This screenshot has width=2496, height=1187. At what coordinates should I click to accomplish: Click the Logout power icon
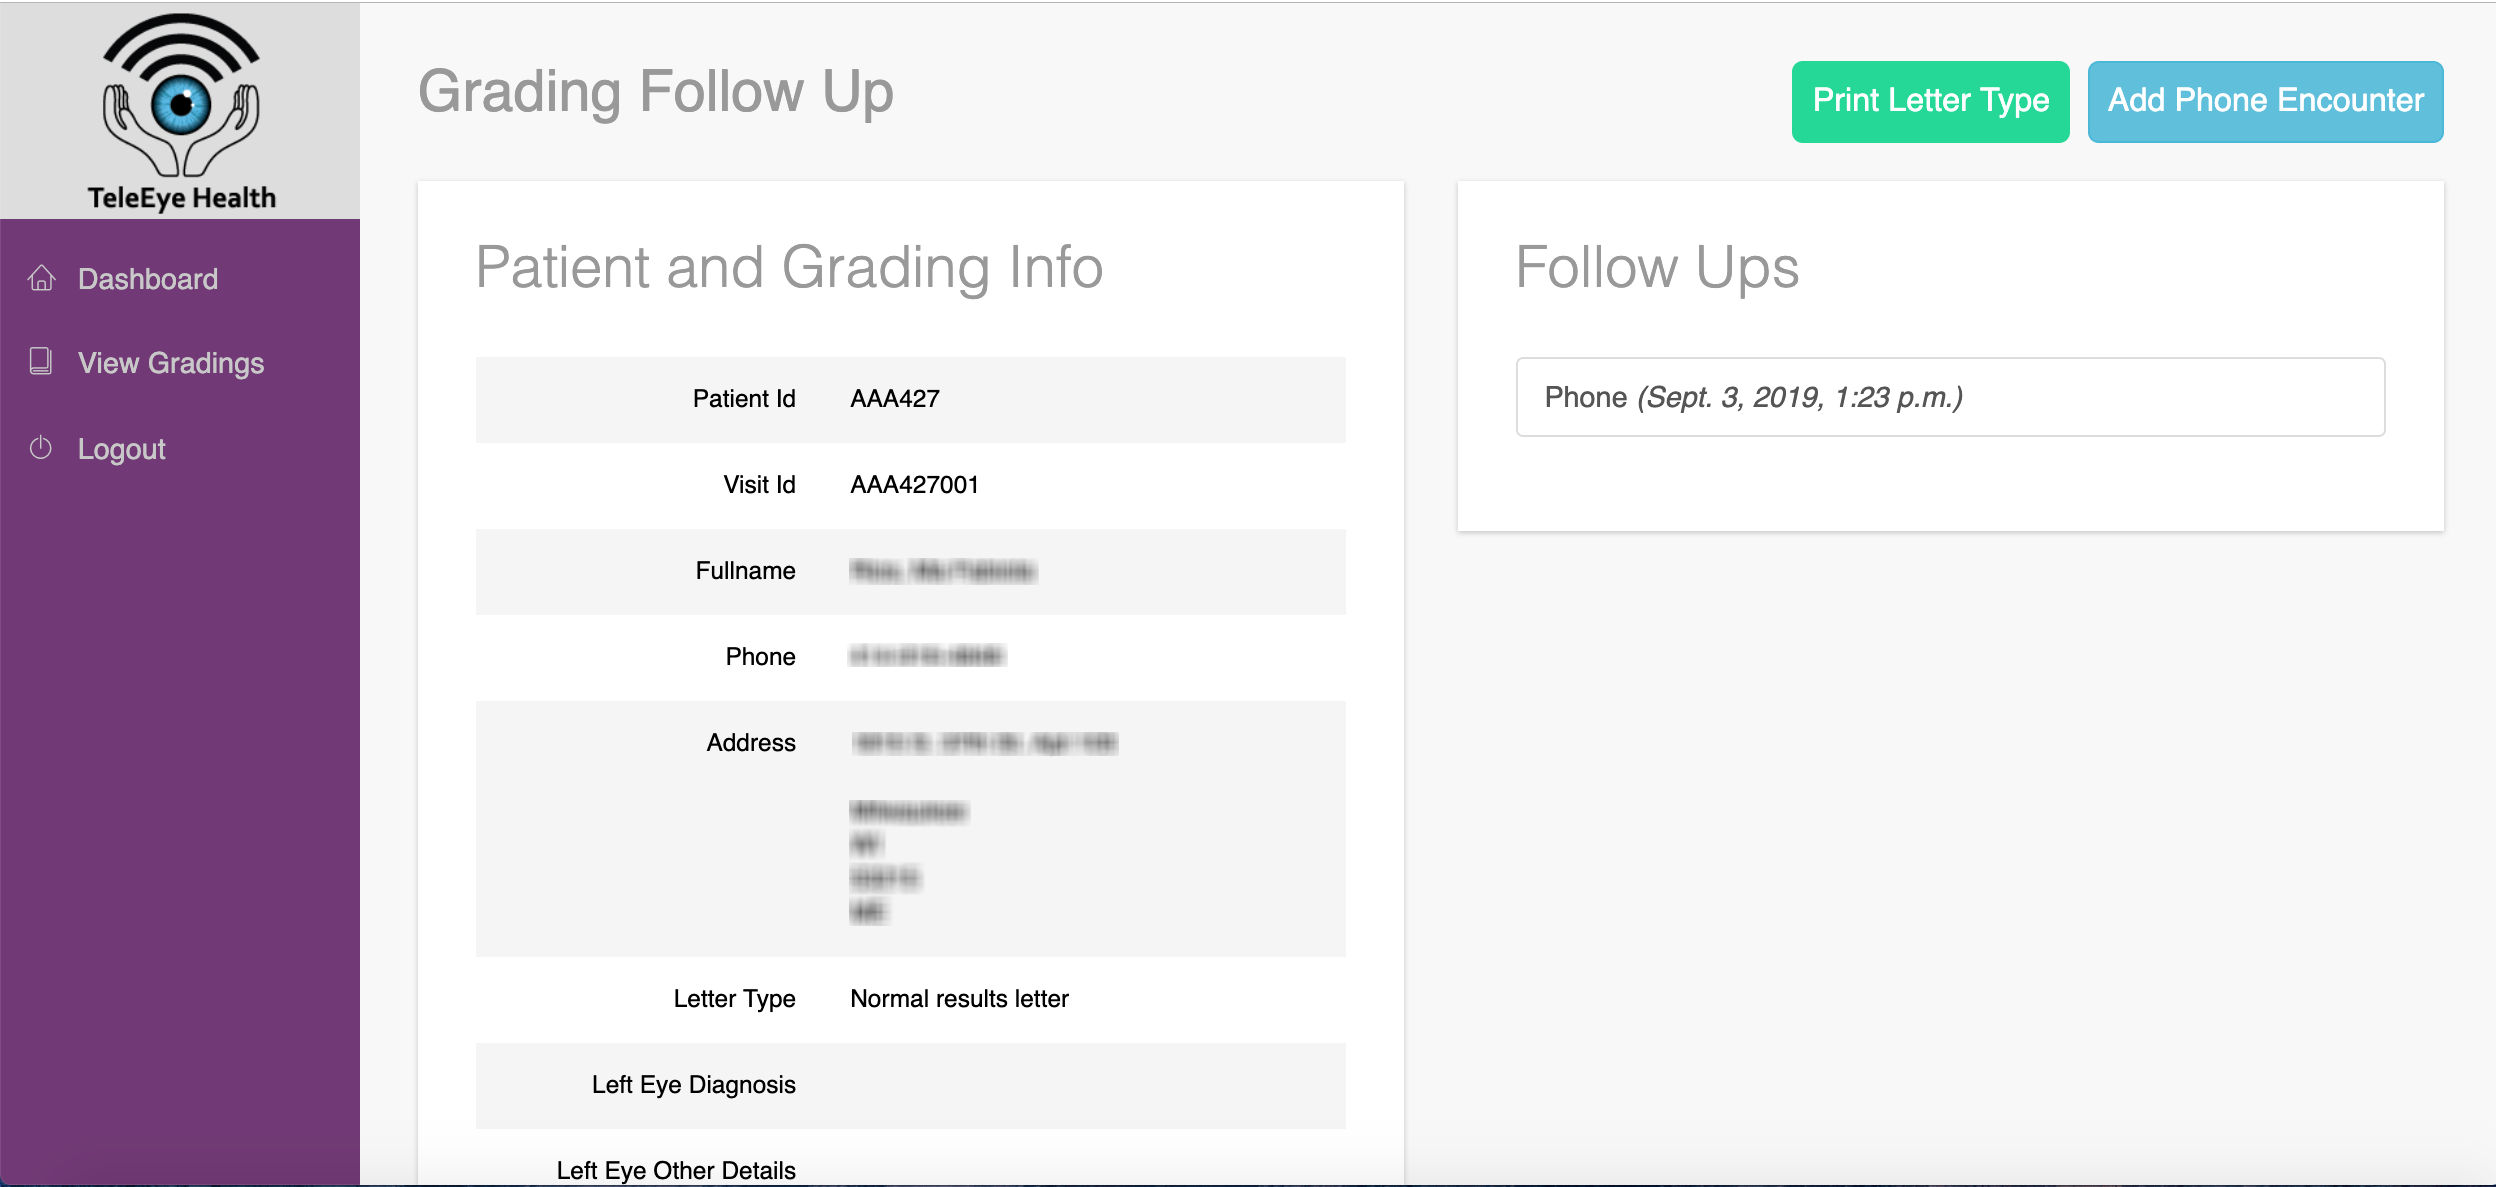coord(41,448)
